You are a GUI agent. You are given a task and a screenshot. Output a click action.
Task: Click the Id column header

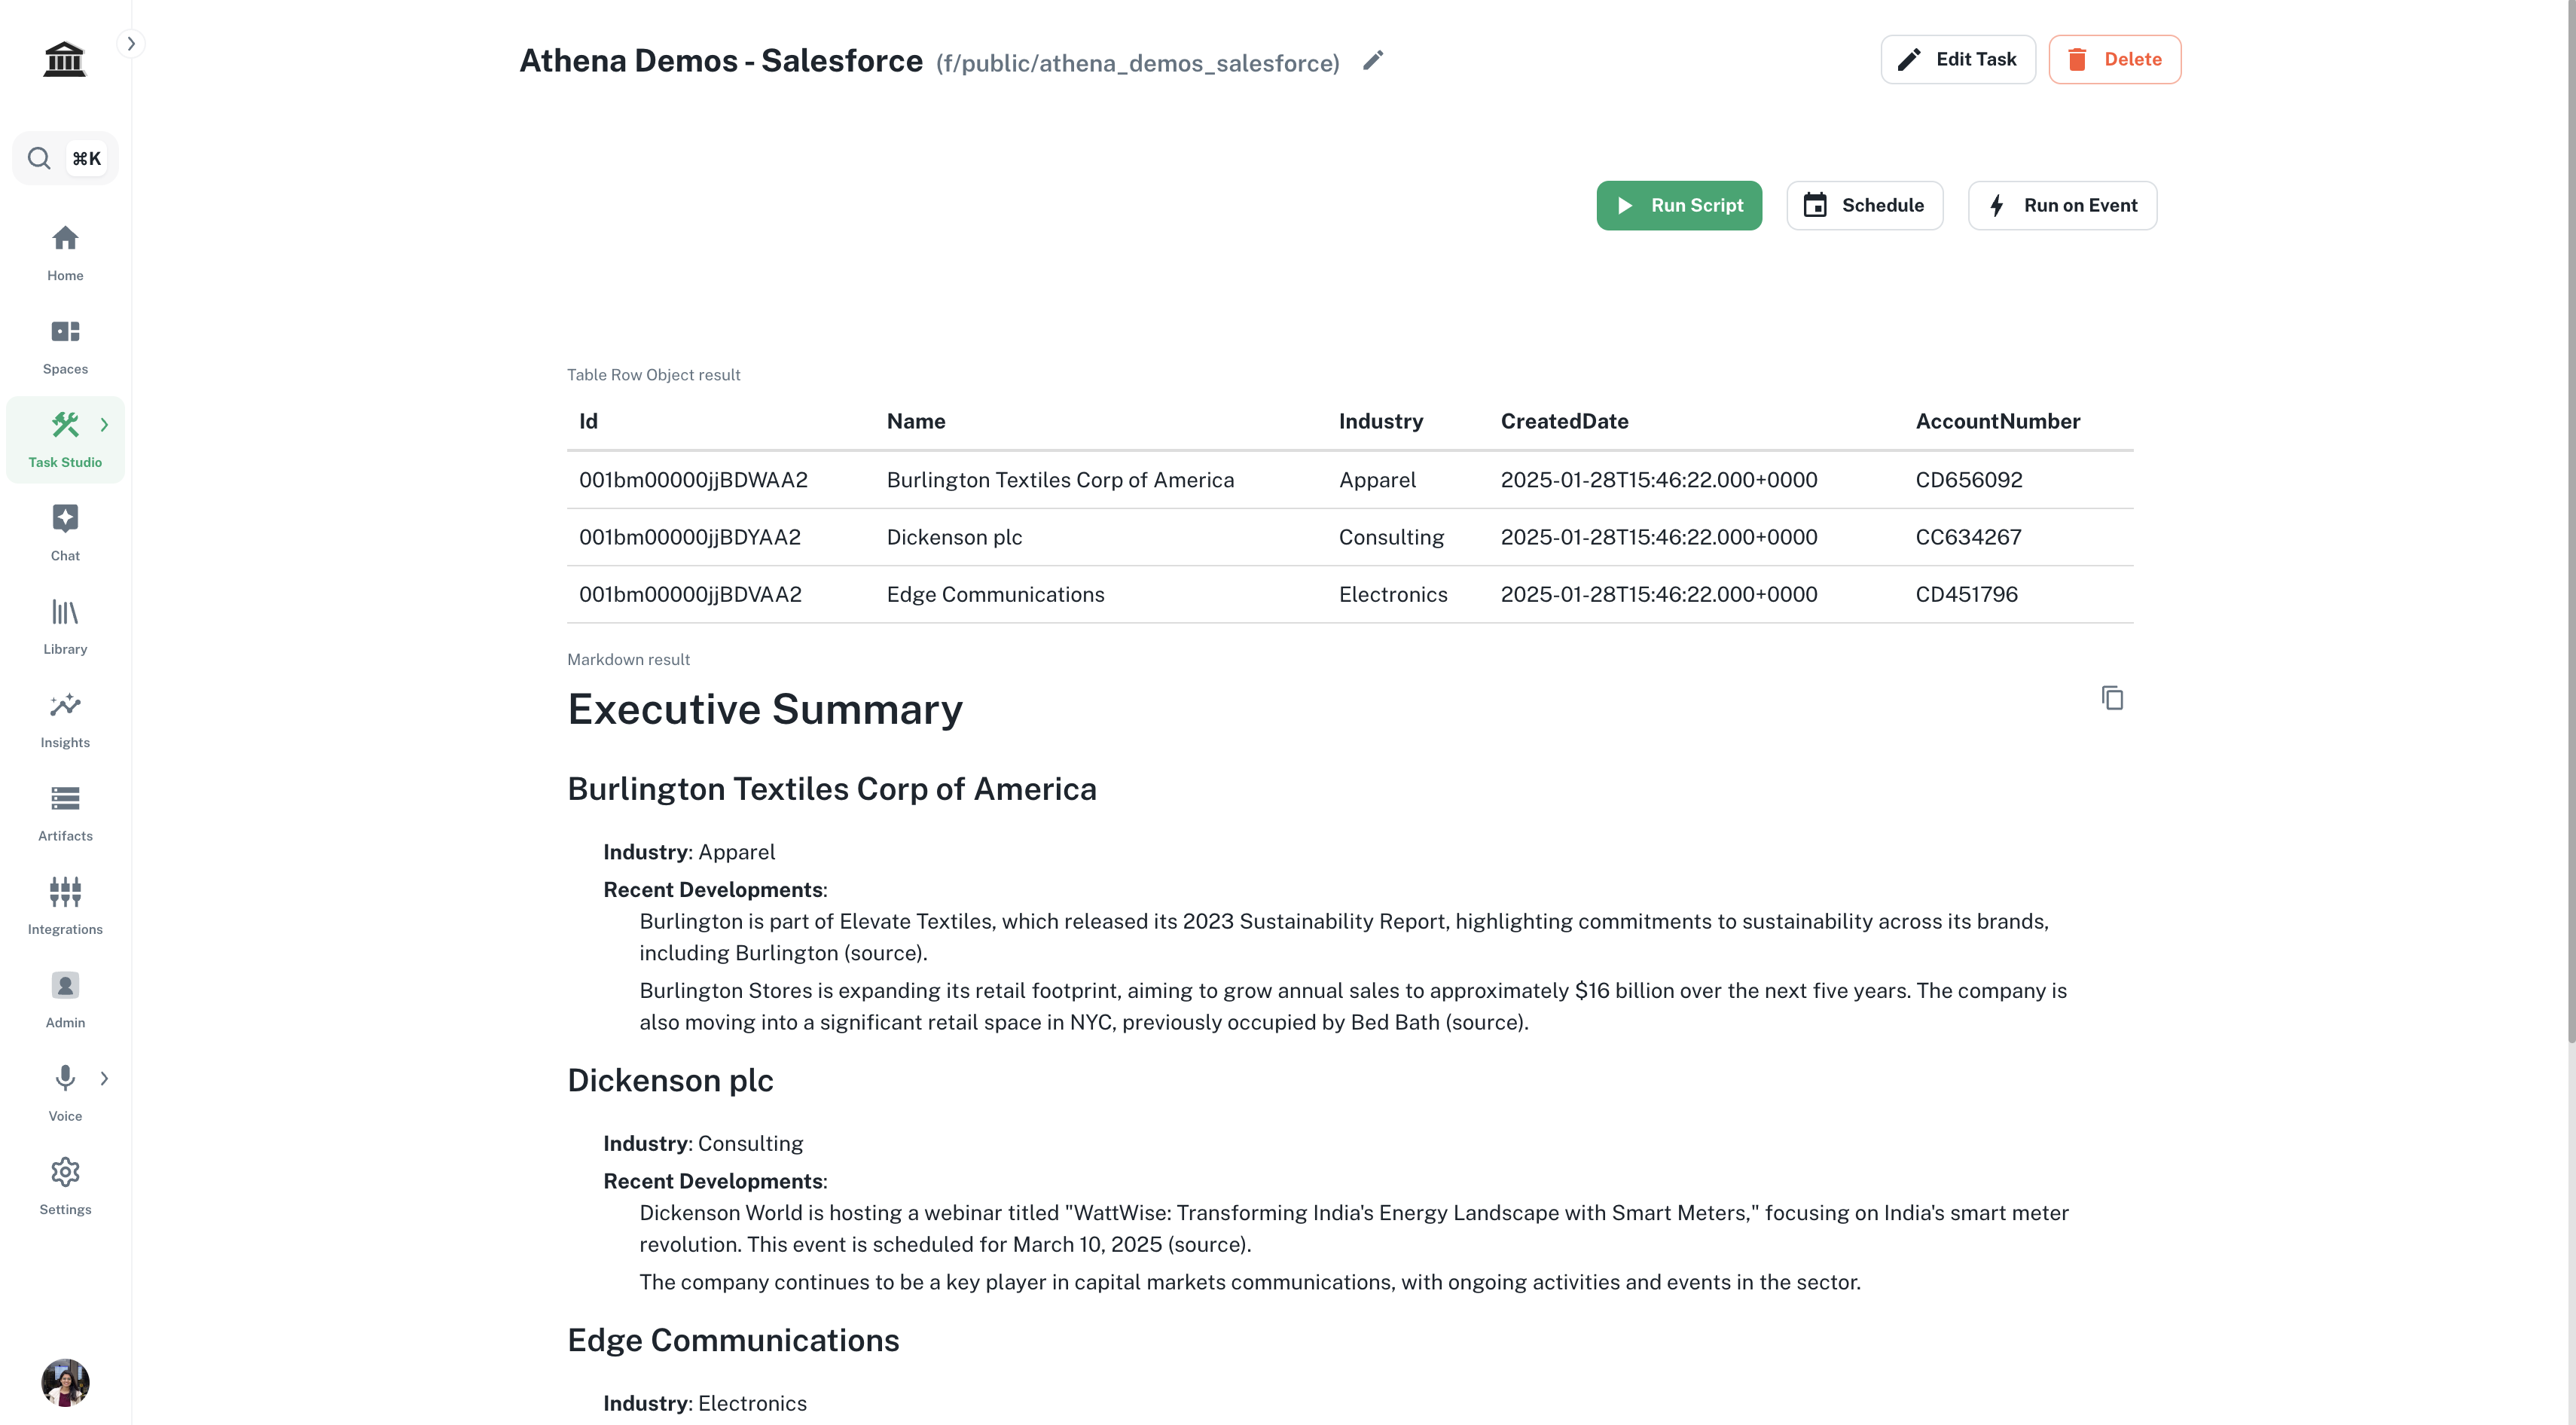click(588, 421)
